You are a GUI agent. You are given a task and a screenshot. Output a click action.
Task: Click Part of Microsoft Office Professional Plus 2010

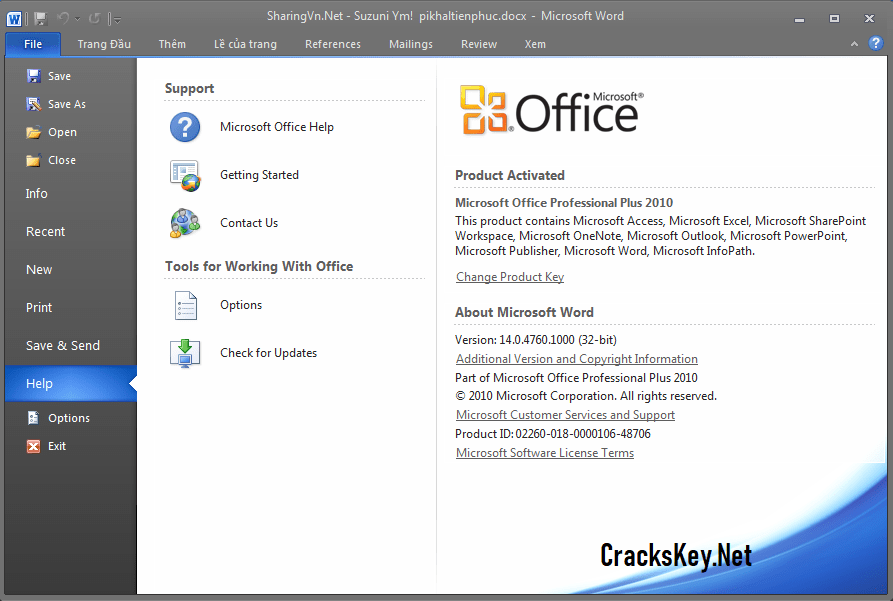(x=576, y=378)
